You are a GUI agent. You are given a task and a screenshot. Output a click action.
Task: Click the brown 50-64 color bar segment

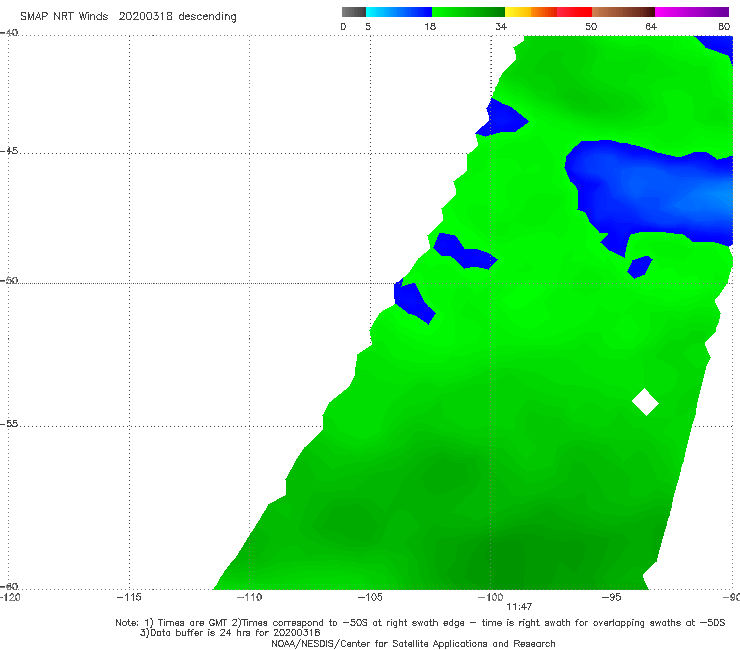coord(623,12)
